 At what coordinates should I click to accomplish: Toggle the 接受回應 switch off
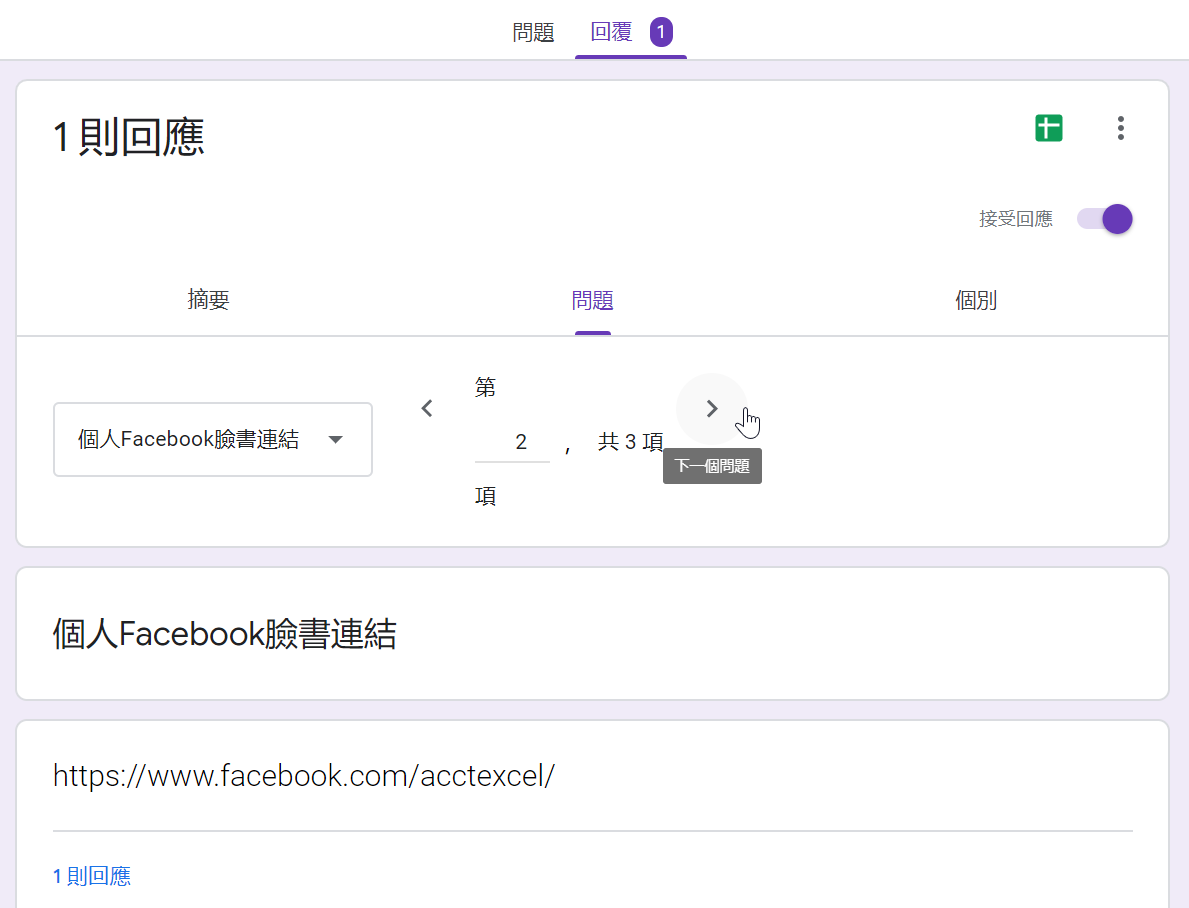tap(1105, 219)
